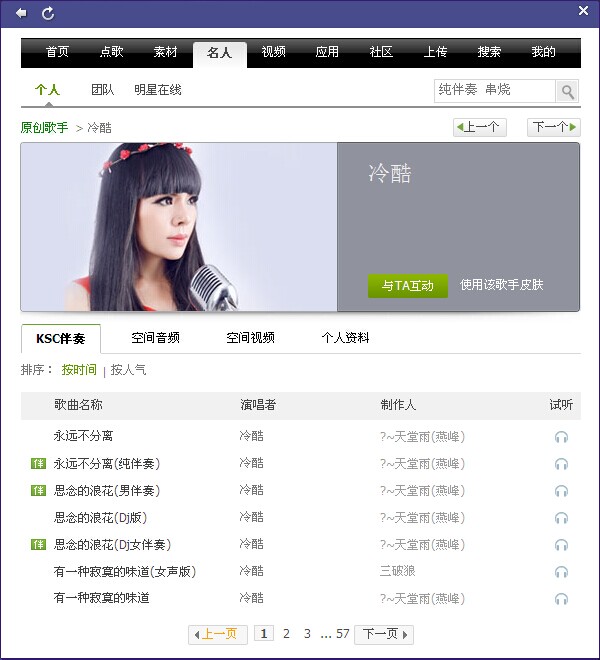Viewport: 600px width, 660px height.
Task: Preview 永远不分离 with the headphone icon
Action: tap(561, 437)
